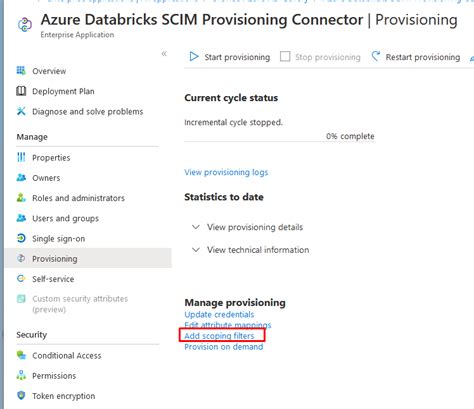Viewport: 474px width, 409px height.
Task: Open Diagnose and solve problems wrench icon
Action: click(x=21, y=111)
